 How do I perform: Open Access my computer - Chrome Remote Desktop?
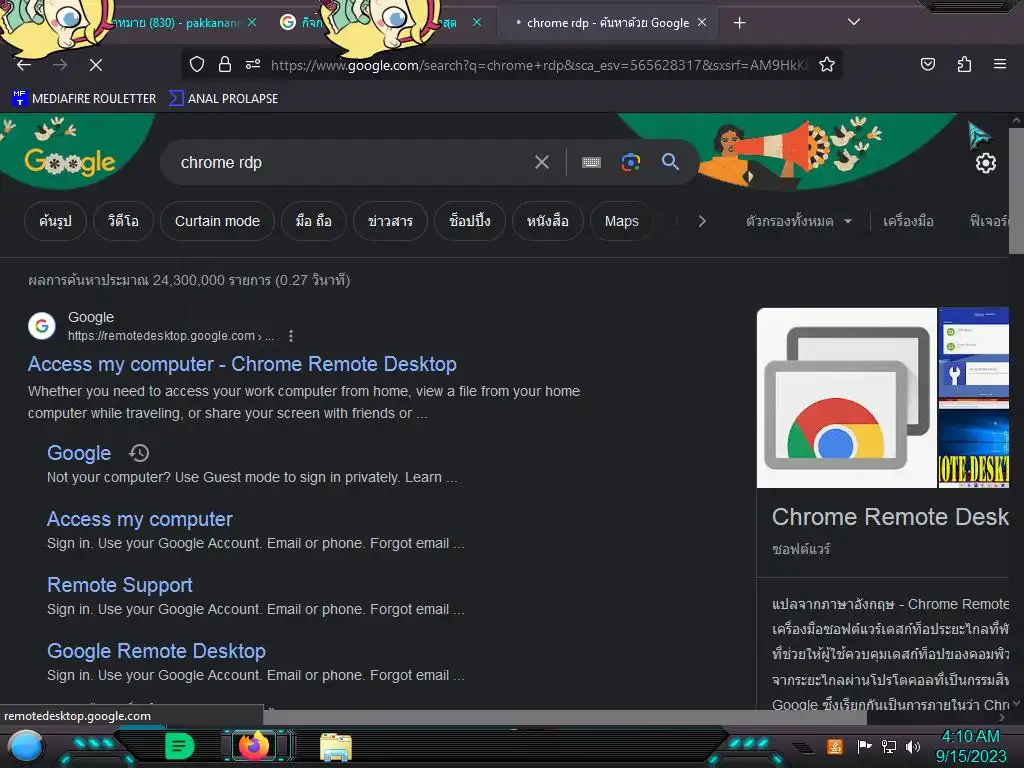242,364
